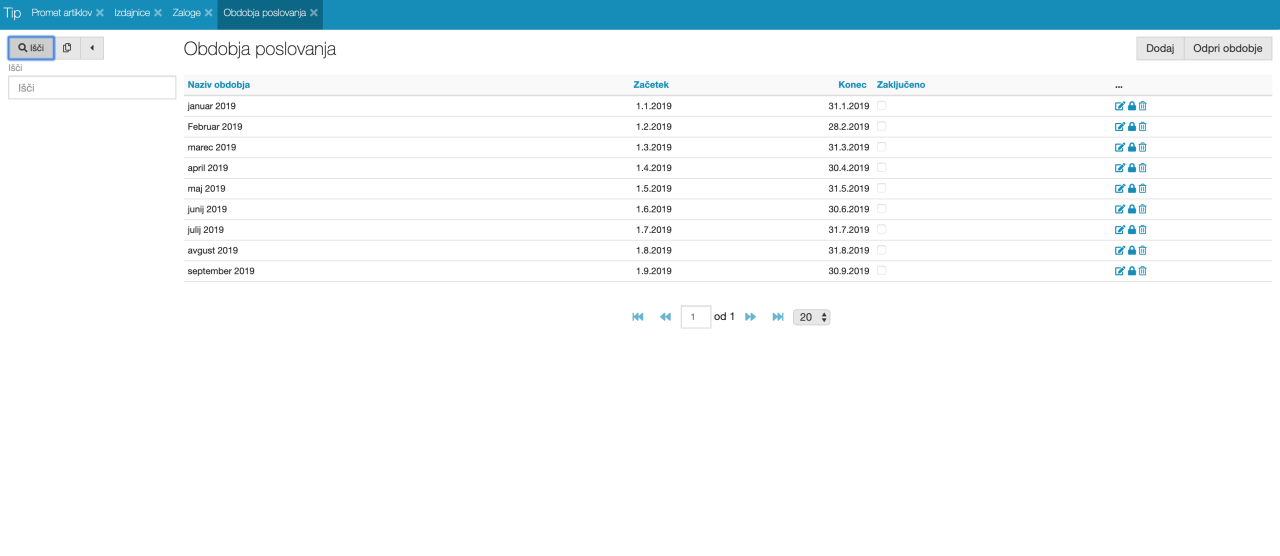1280x556 pixels.
Task: Go to the first page of results
Action: [638, 317]
